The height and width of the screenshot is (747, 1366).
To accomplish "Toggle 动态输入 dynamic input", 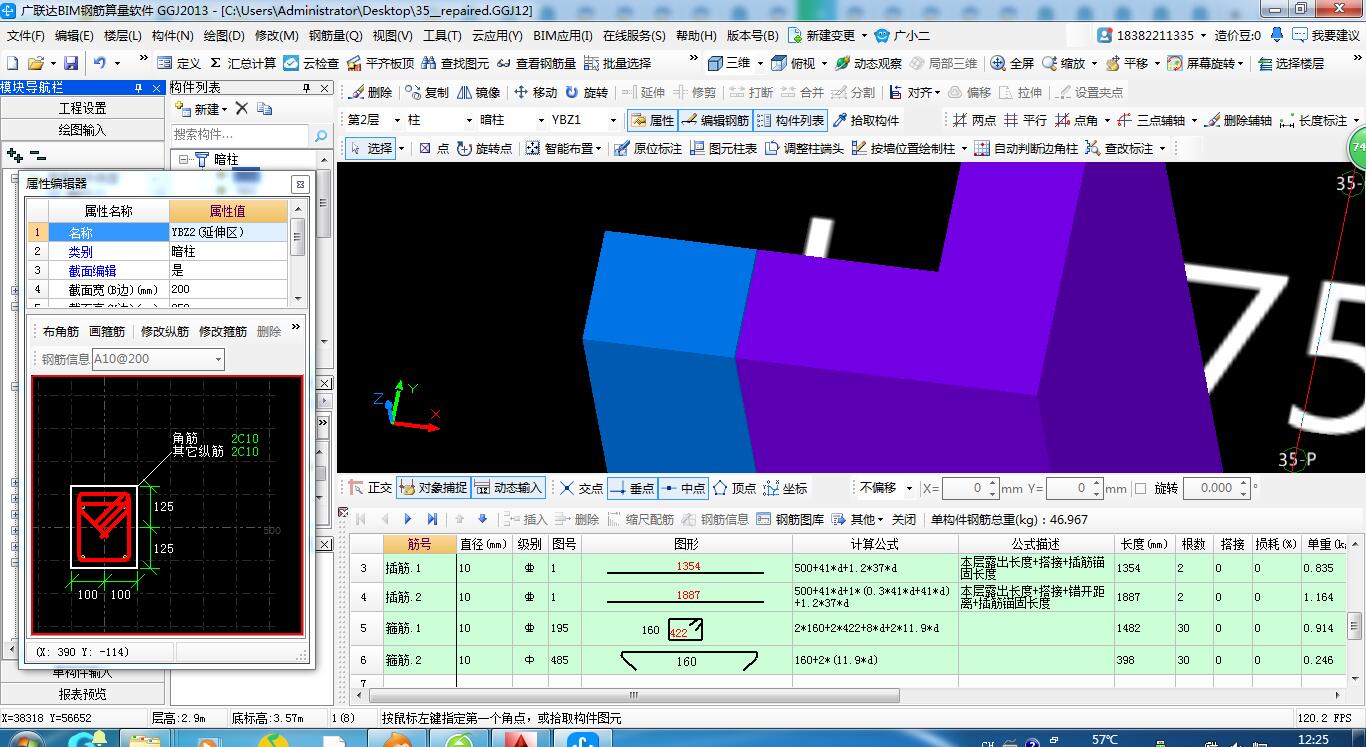I will 508,488.
